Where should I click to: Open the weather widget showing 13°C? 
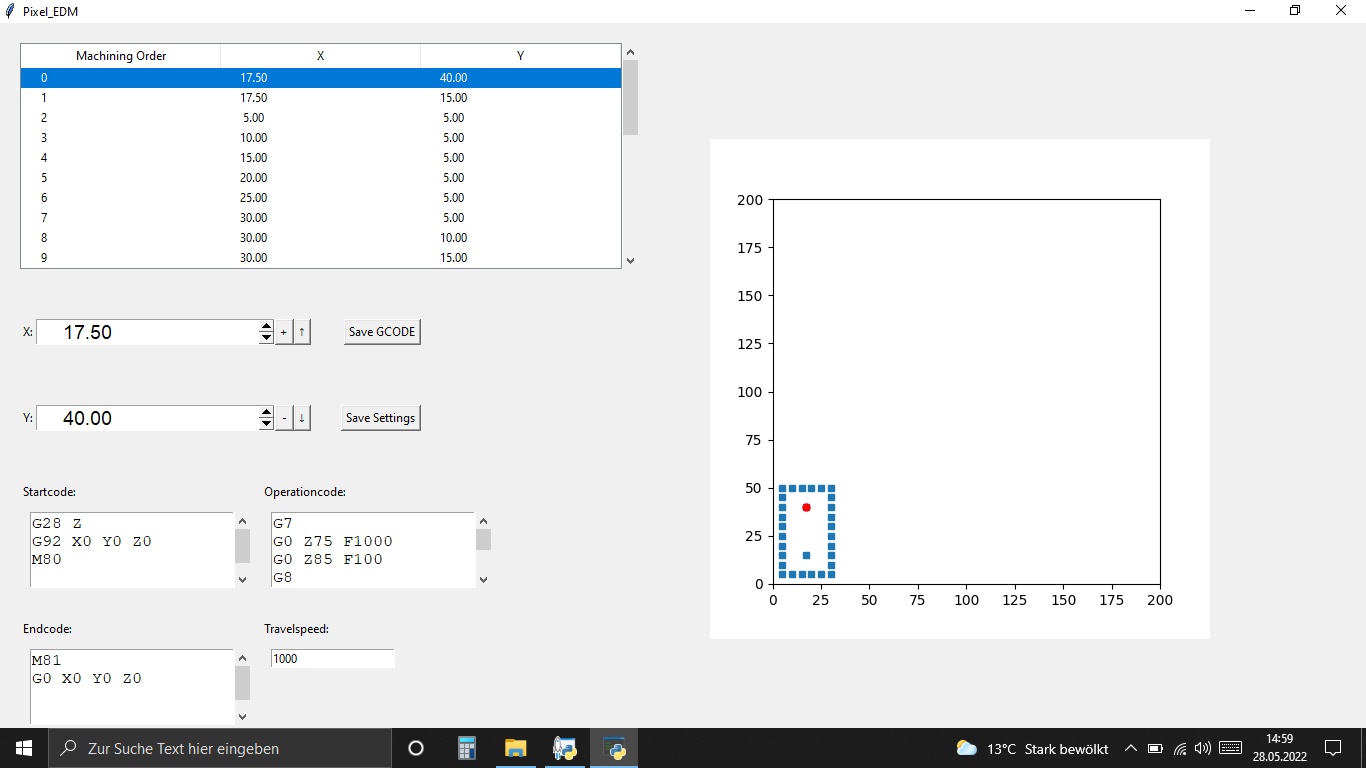1032,748
